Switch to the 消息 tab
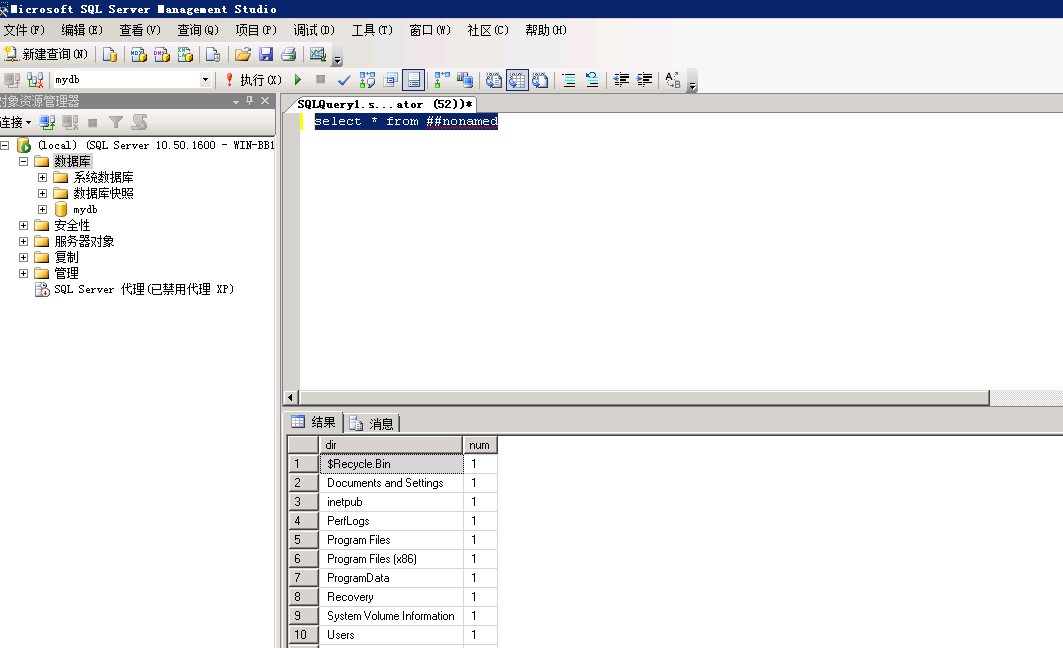Screen dimensions: 1063x648 click(372, 424)
